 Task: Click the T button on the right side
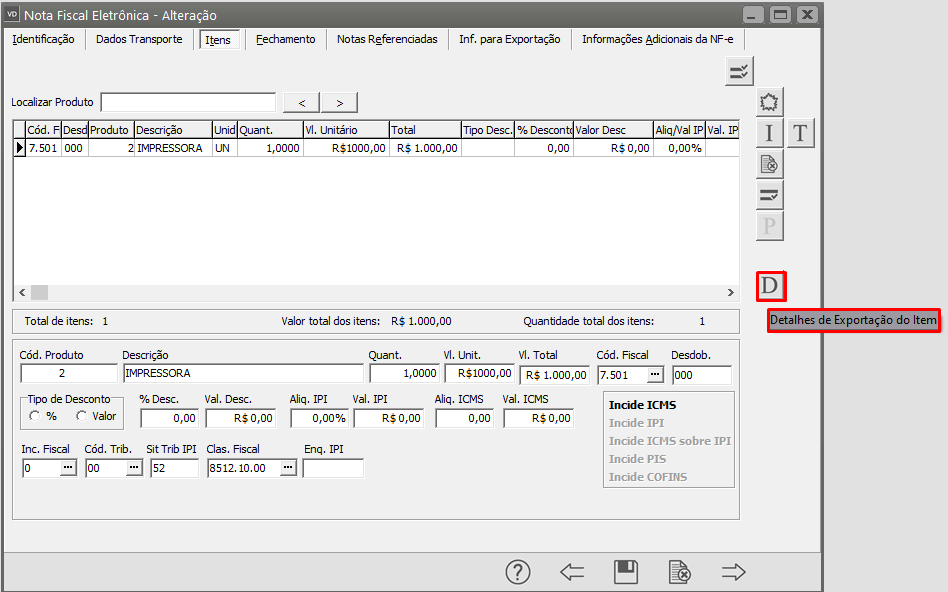[801, 133]
